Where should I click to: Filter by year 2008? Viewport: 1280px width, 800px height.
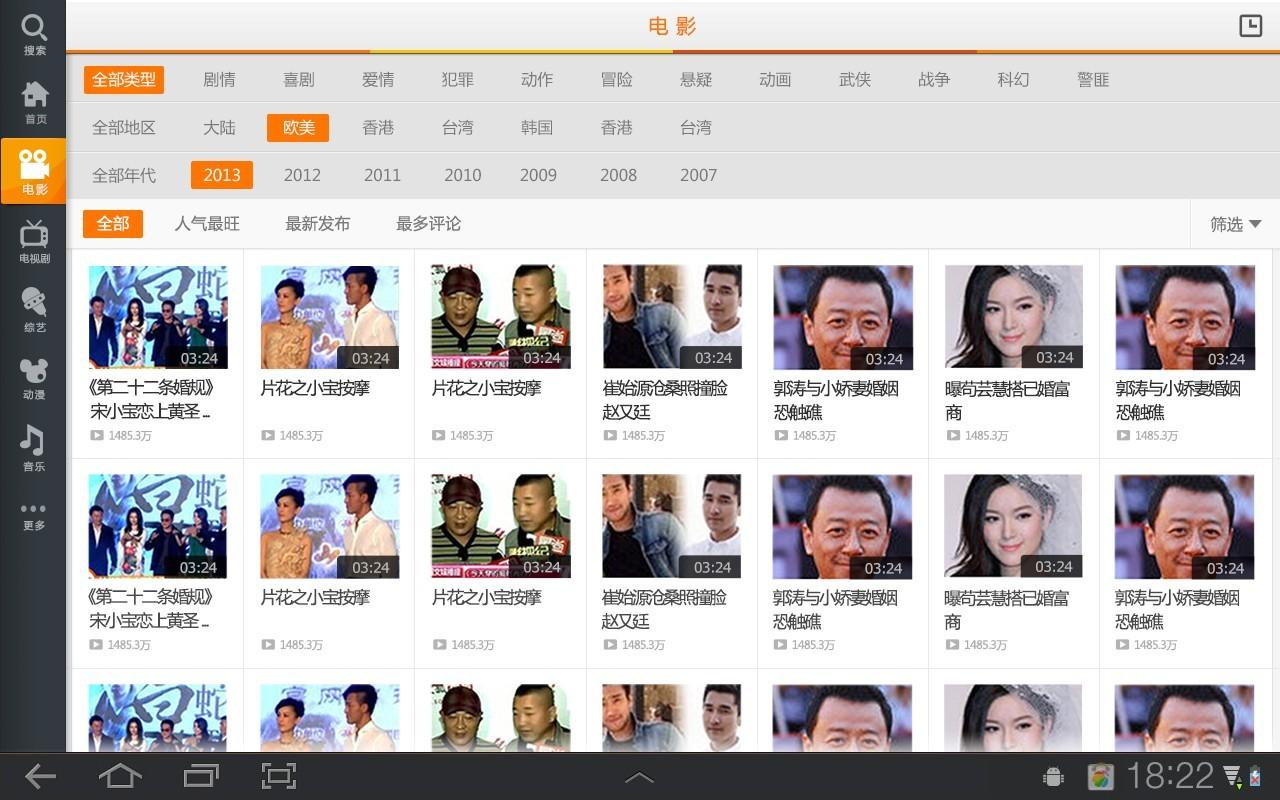(618, 175)
